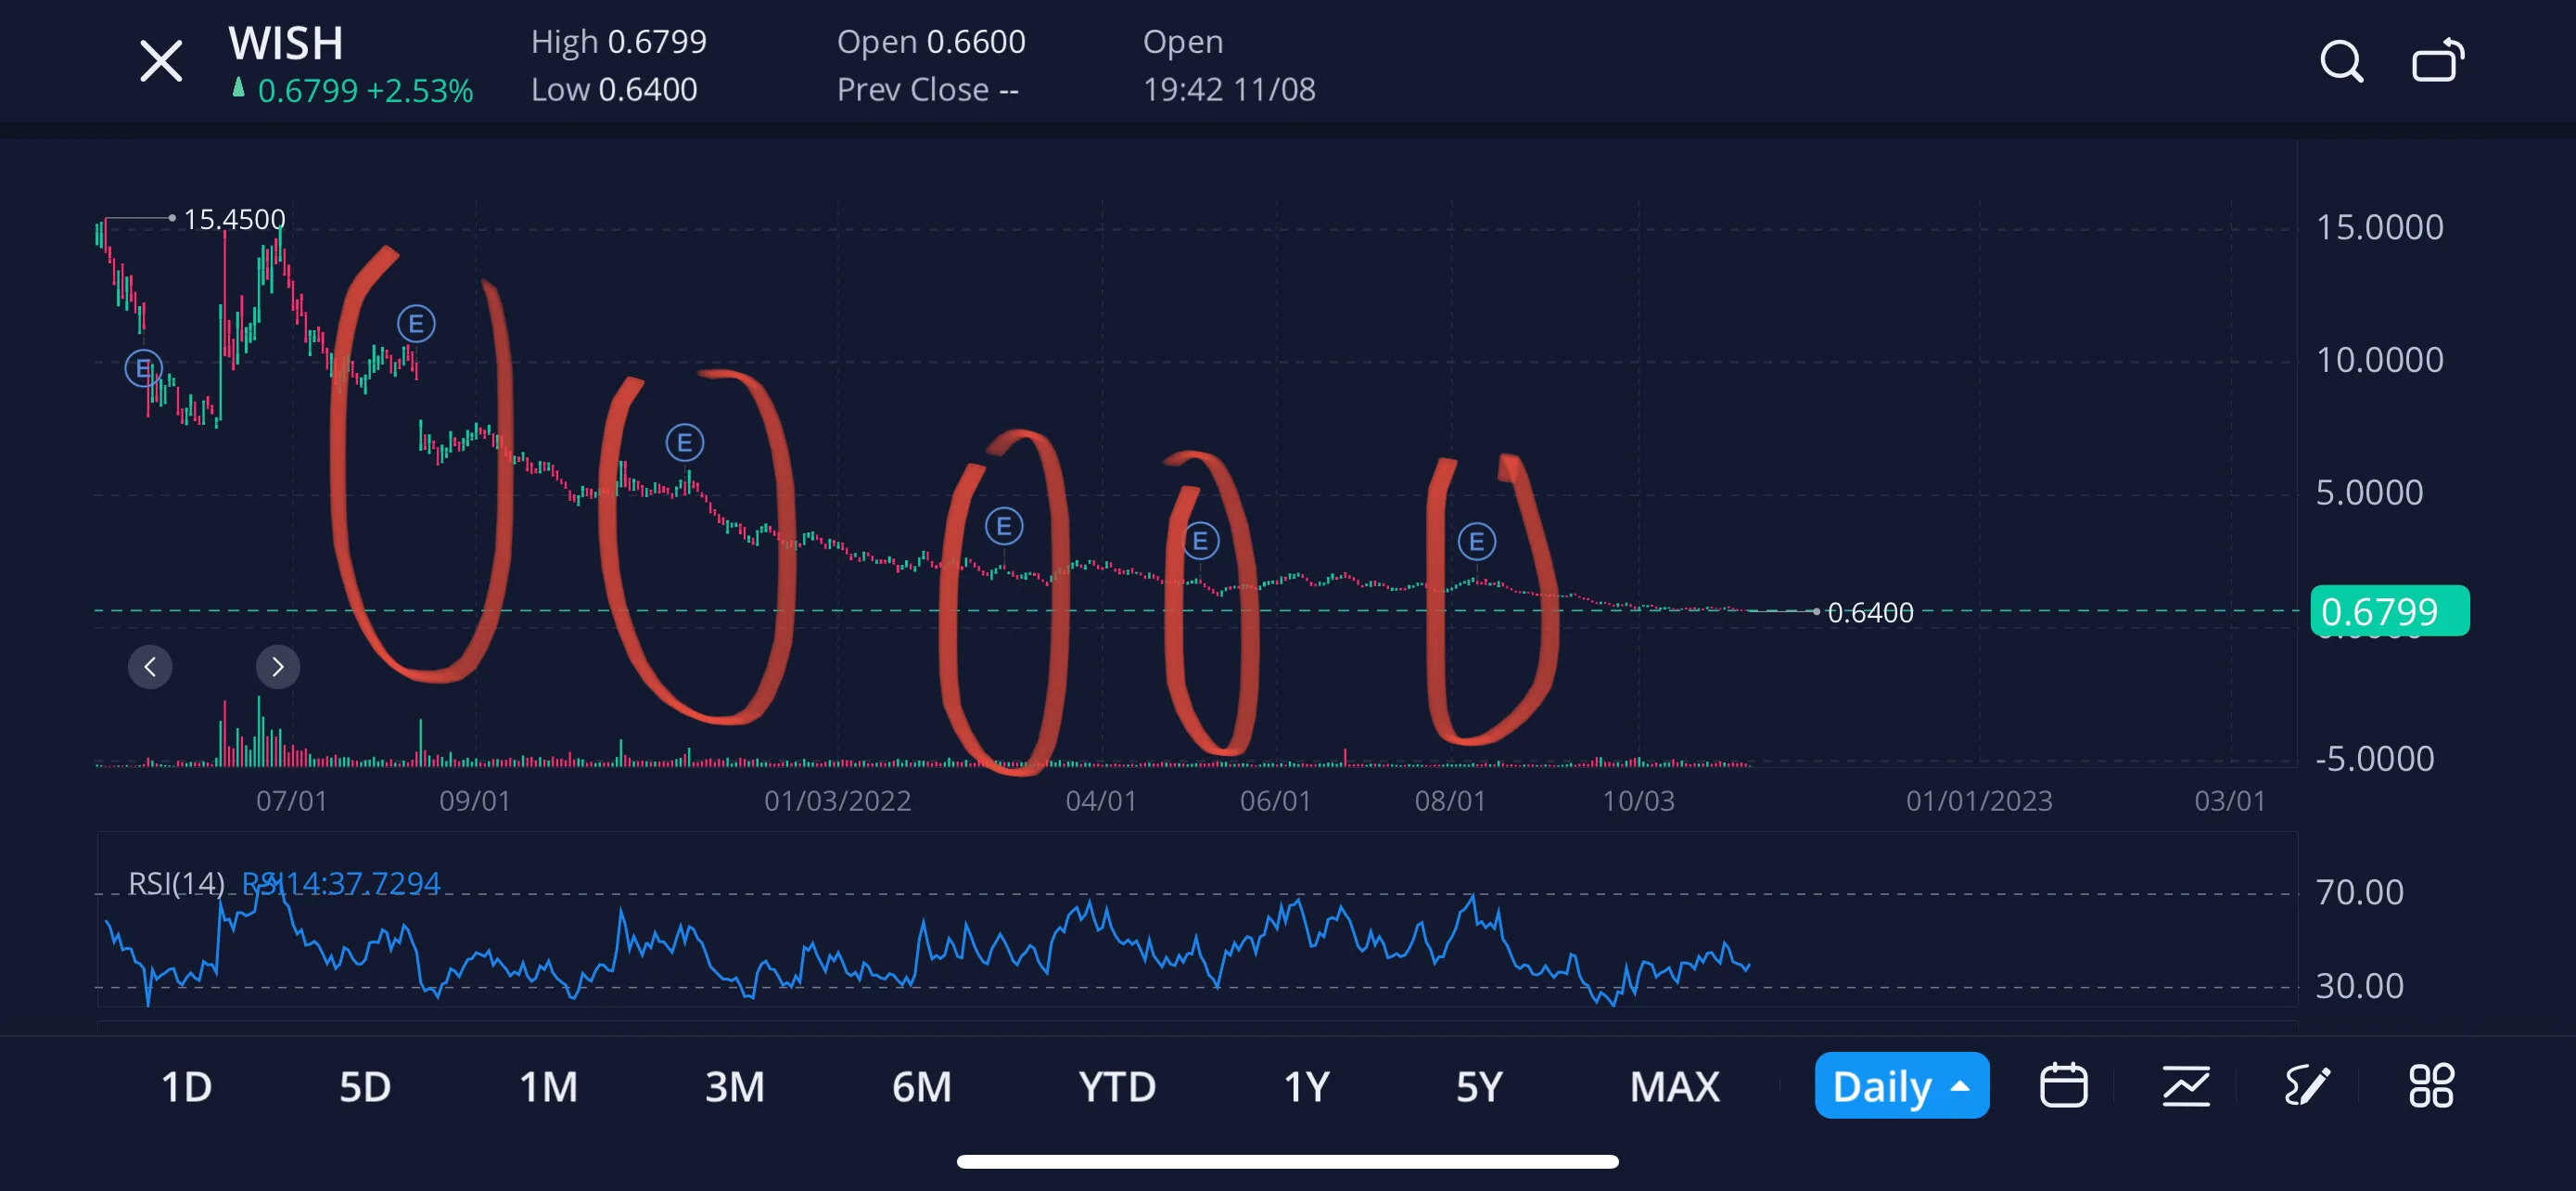Open the chart indicators icon
2576x1191 pixels.
2186,1085
